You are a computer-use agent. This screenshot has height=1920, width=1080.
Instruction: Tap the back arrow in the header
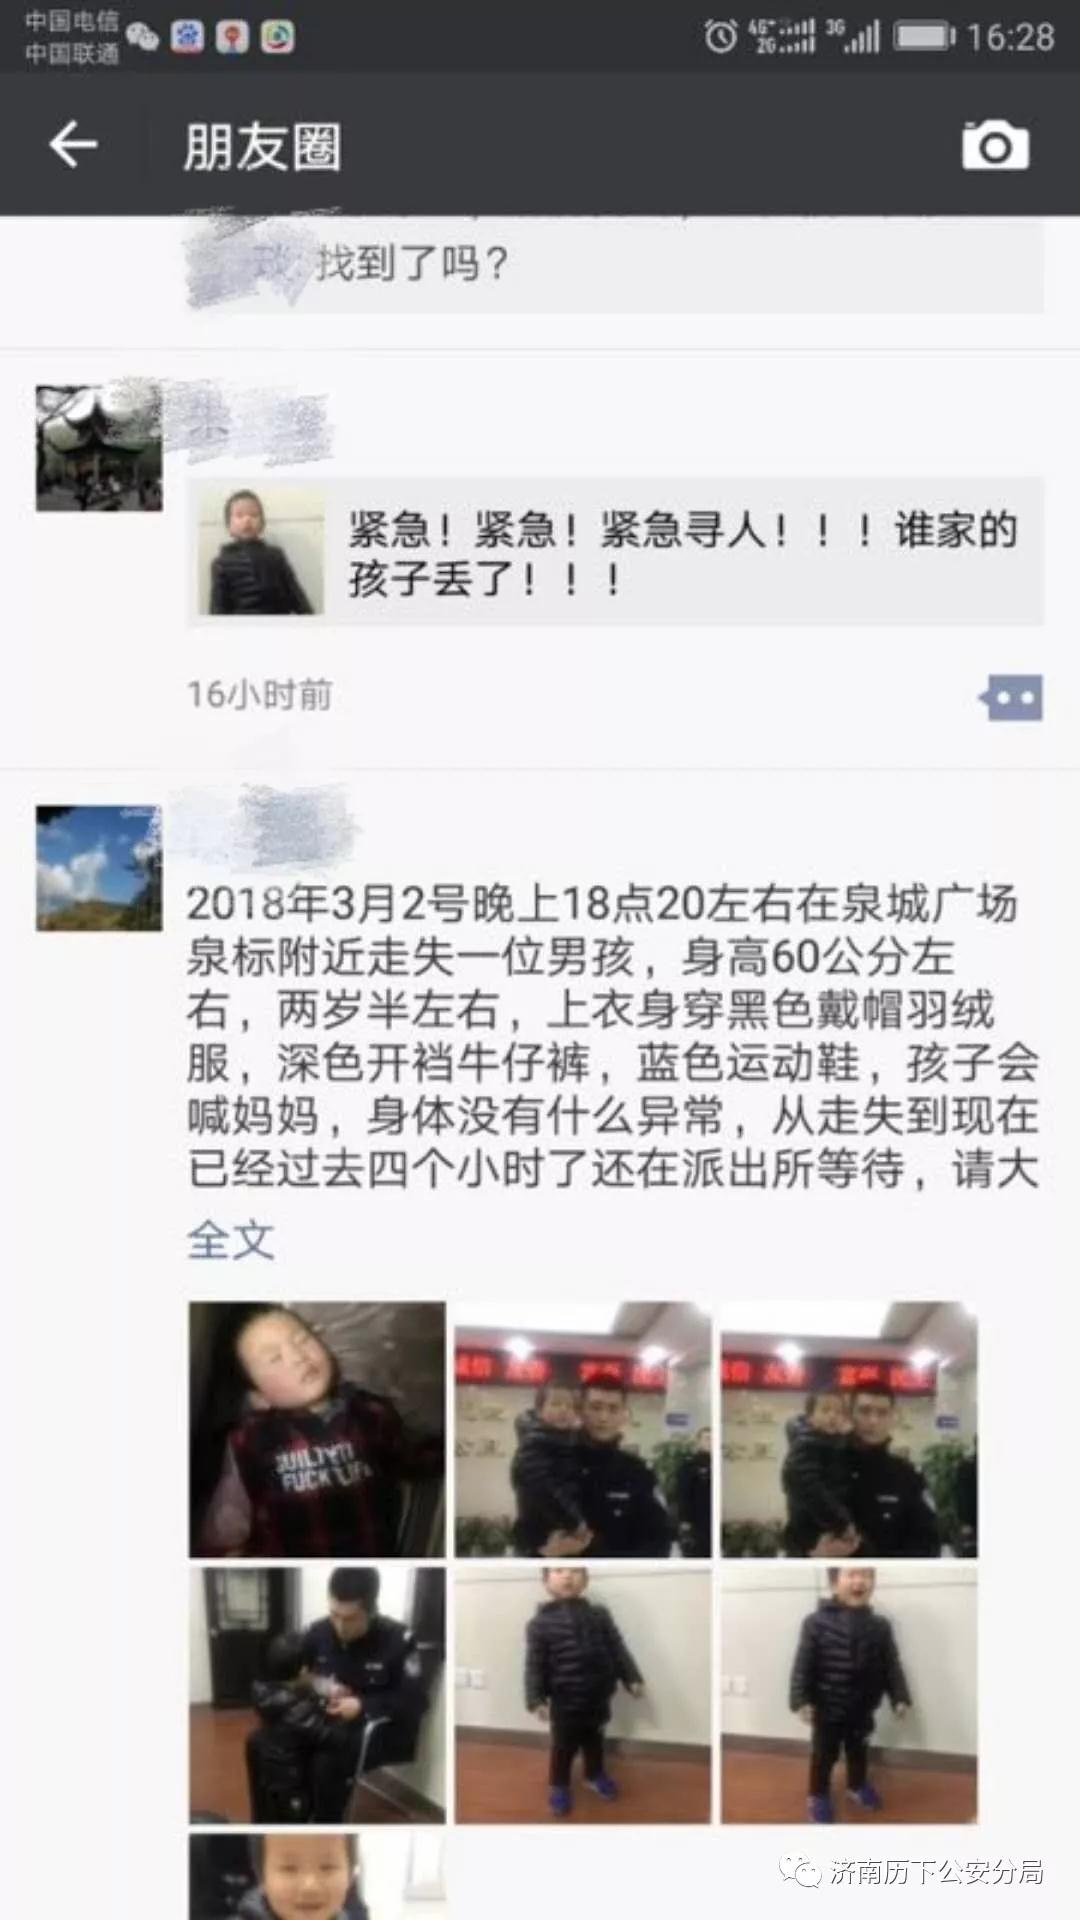coord(73,145)
